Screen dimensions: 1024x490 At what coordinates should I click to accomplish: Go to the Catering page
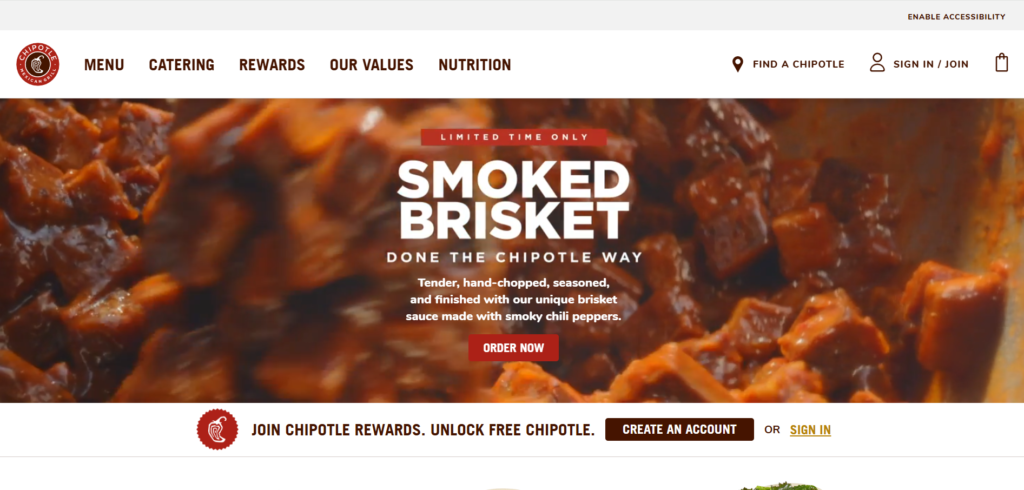tap(182, 65)
